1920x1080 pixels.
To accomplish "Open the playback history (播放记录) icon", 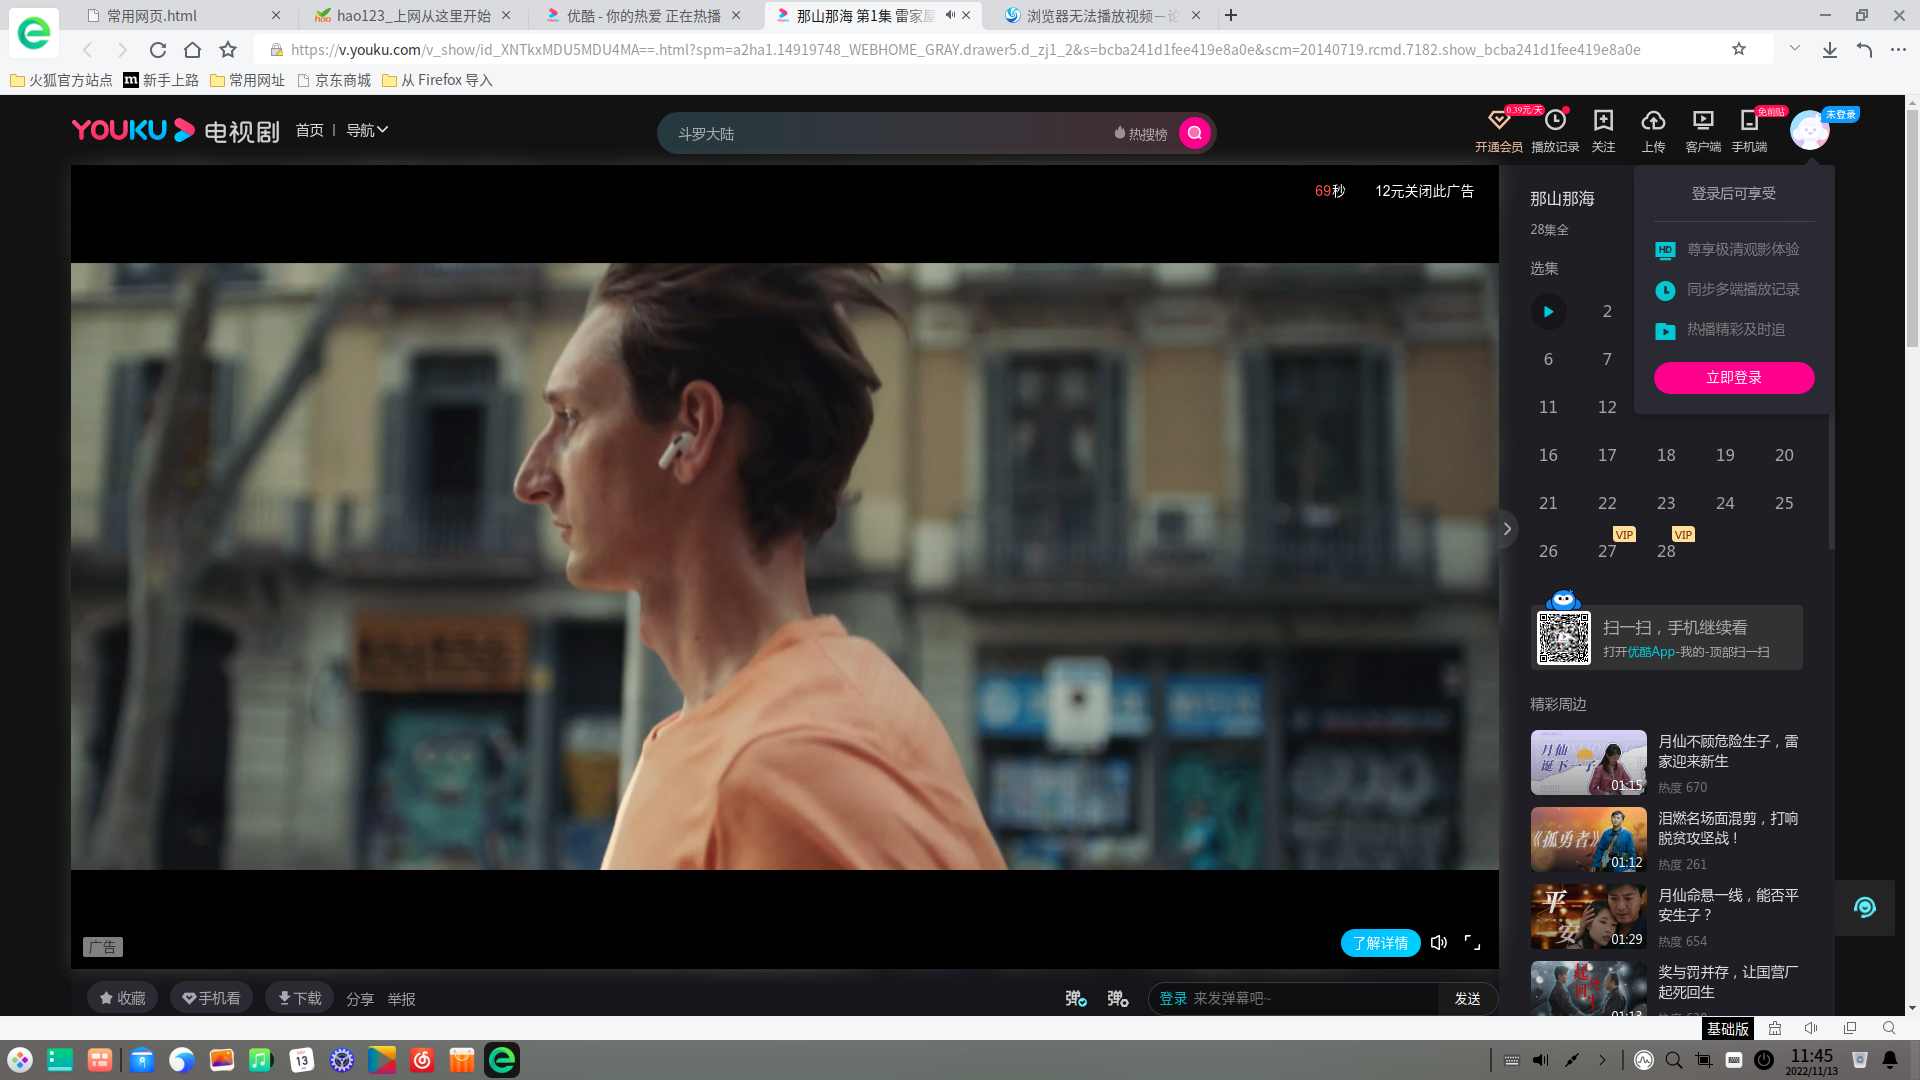I will tap(1555, 121).
